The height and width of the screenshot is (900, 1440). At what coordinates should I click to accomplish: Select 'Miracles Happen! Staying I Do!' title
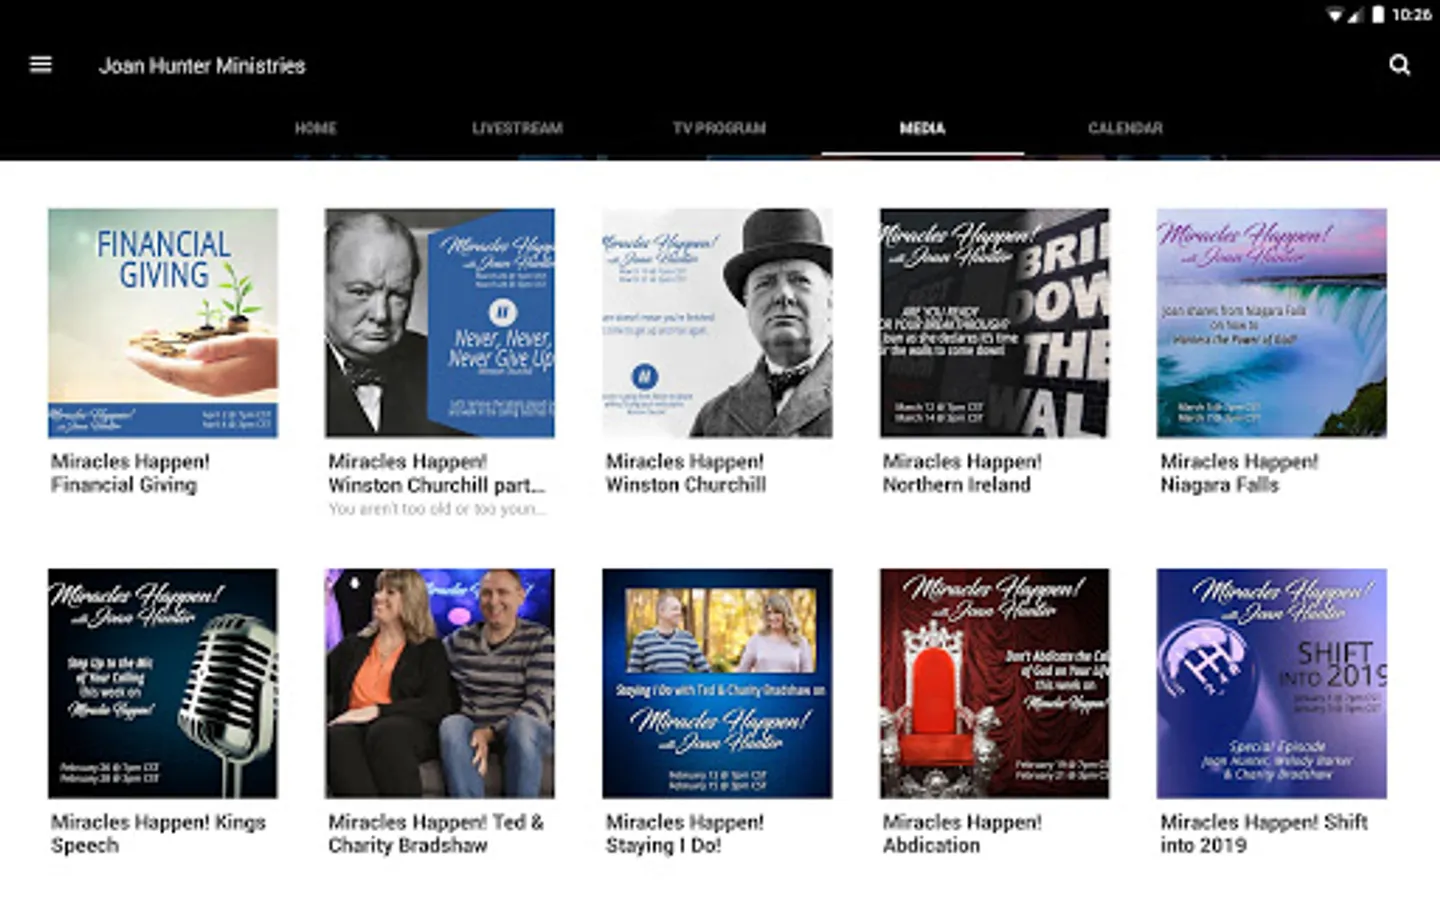[x=685, y=833]
